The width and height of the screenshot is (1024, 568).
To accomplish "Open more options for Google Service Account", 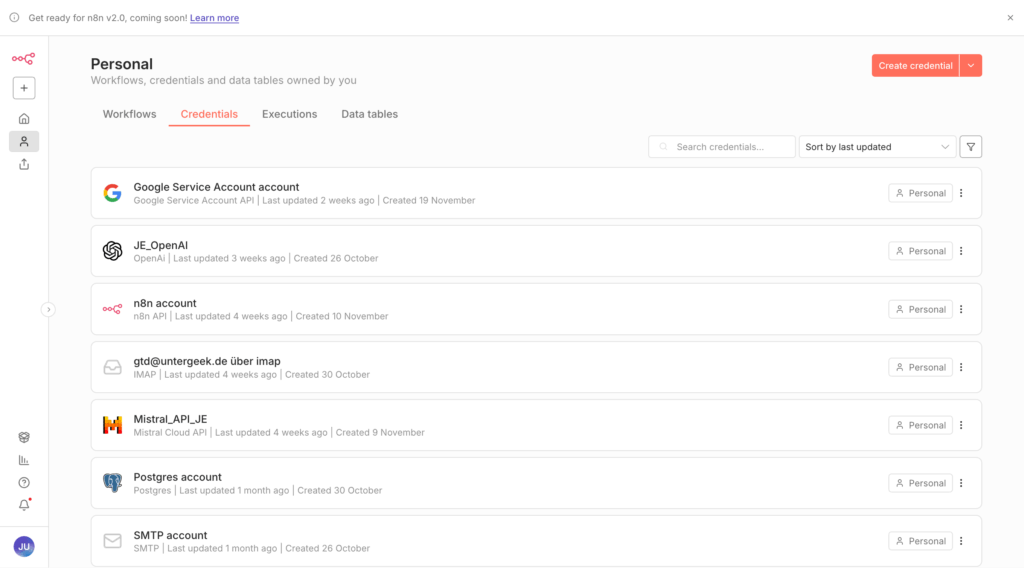I will (x=961, y=193).
